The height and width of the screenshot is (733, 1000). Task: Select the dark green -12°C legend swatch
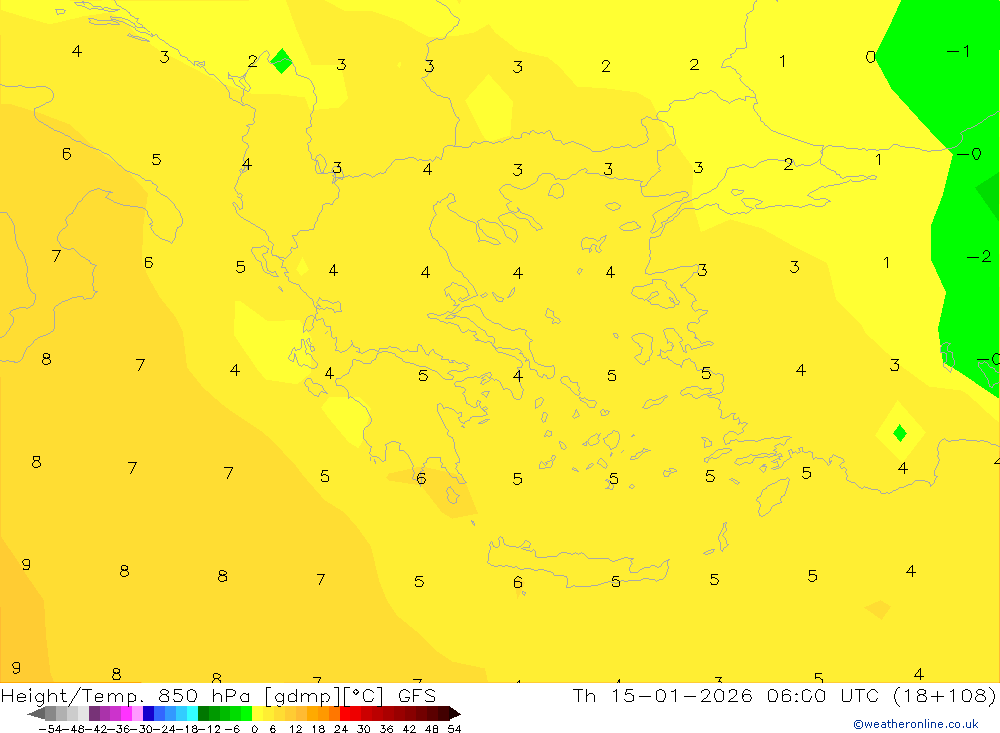[203, 713]
